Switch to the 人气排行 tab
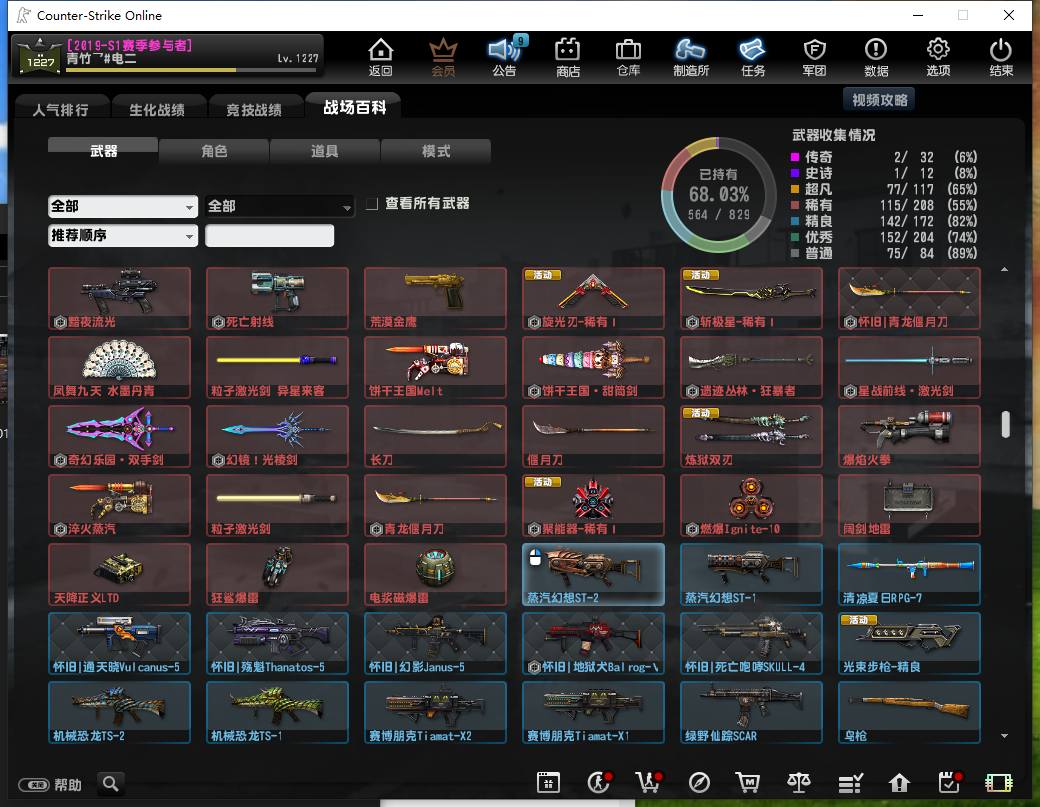The height and width of the screenshot is (807, 1040). point(61,109)
